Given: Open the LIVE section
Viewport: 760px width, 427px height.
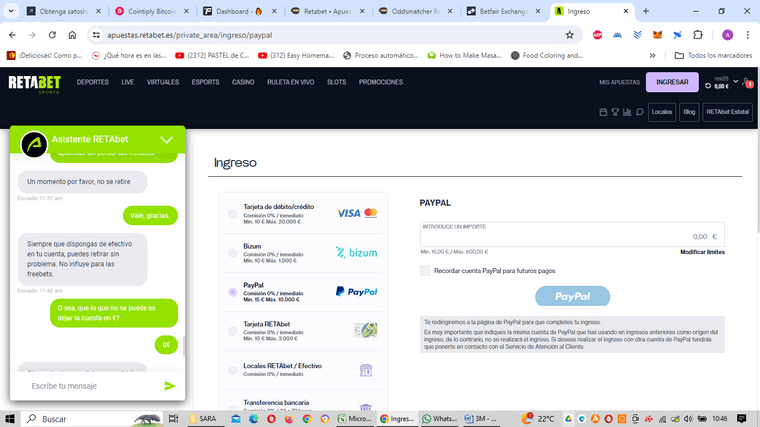Looking at the screenshot, I should pos(127,82).
